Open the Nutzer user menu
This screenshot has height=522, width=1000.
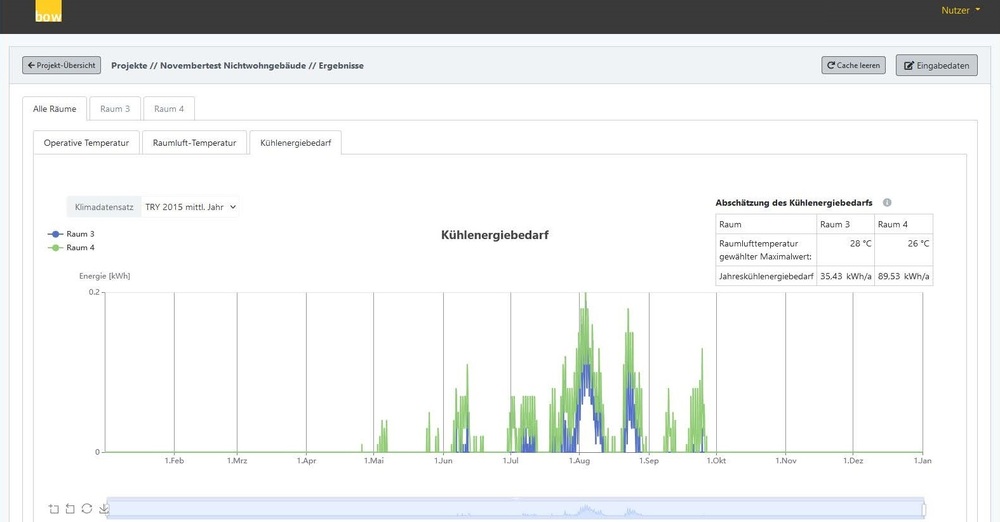960,10
